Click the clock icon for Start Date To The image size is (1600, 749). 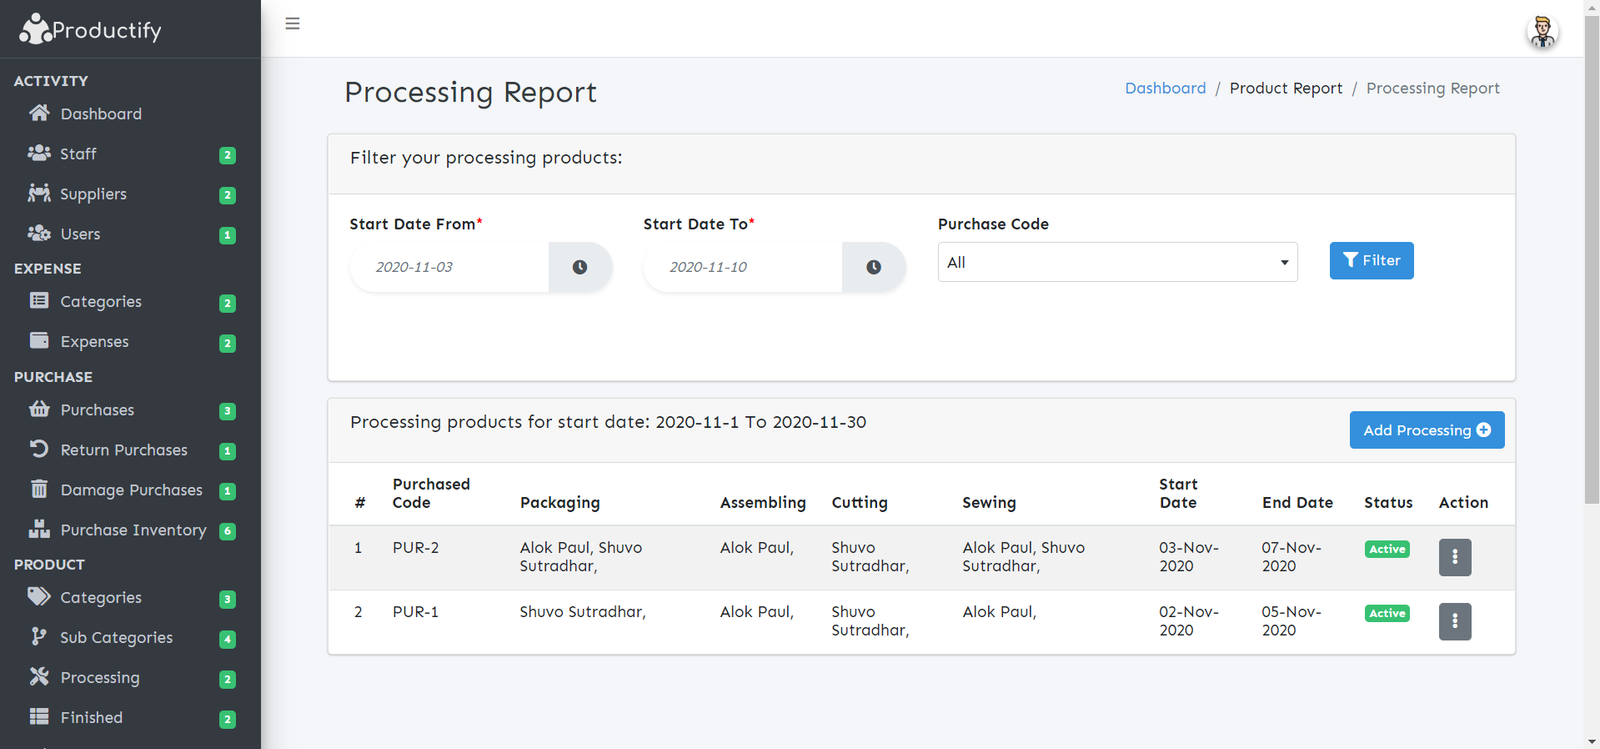pos(873,267)
